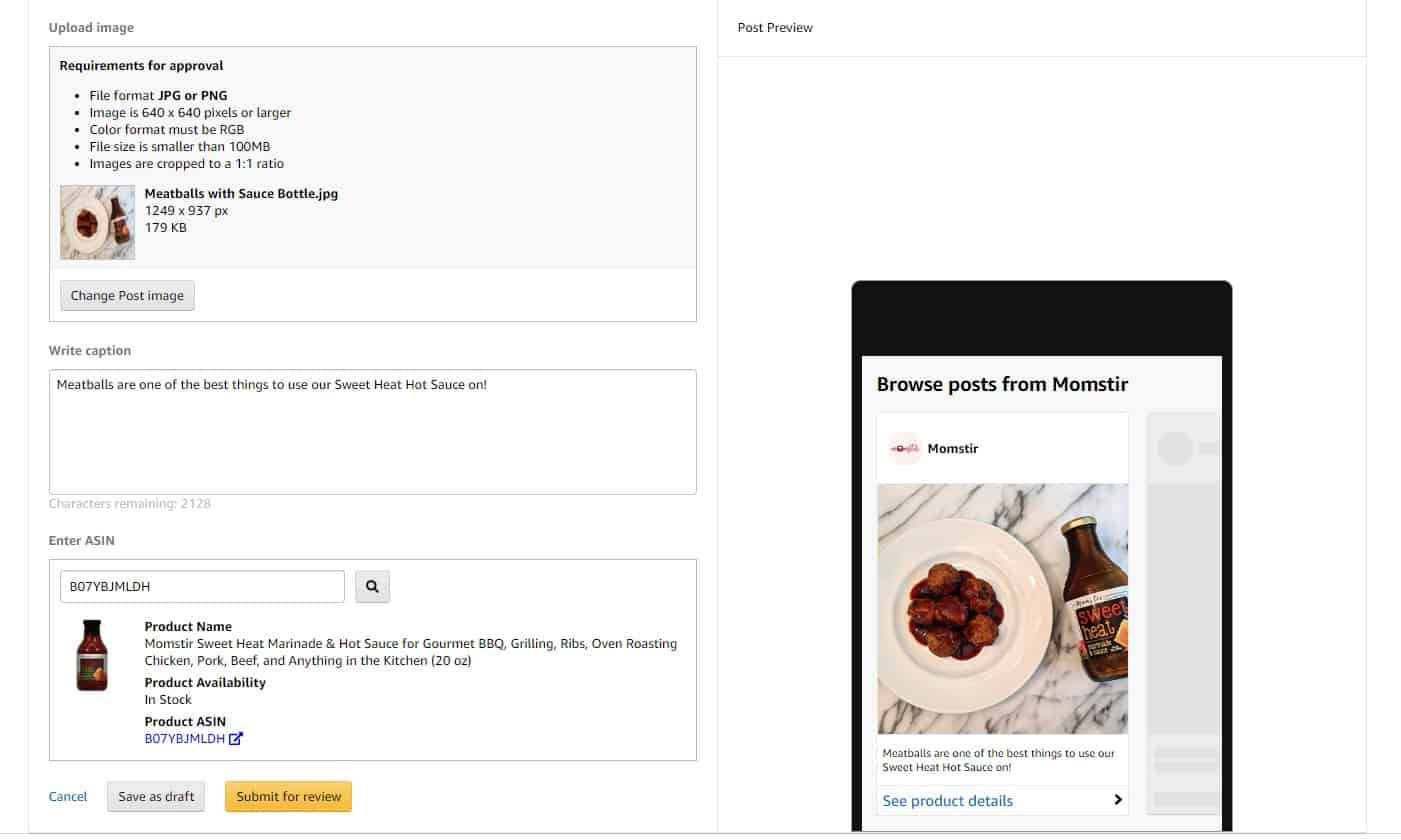Click the ASIN search magnifier icon

coord(372,587)
